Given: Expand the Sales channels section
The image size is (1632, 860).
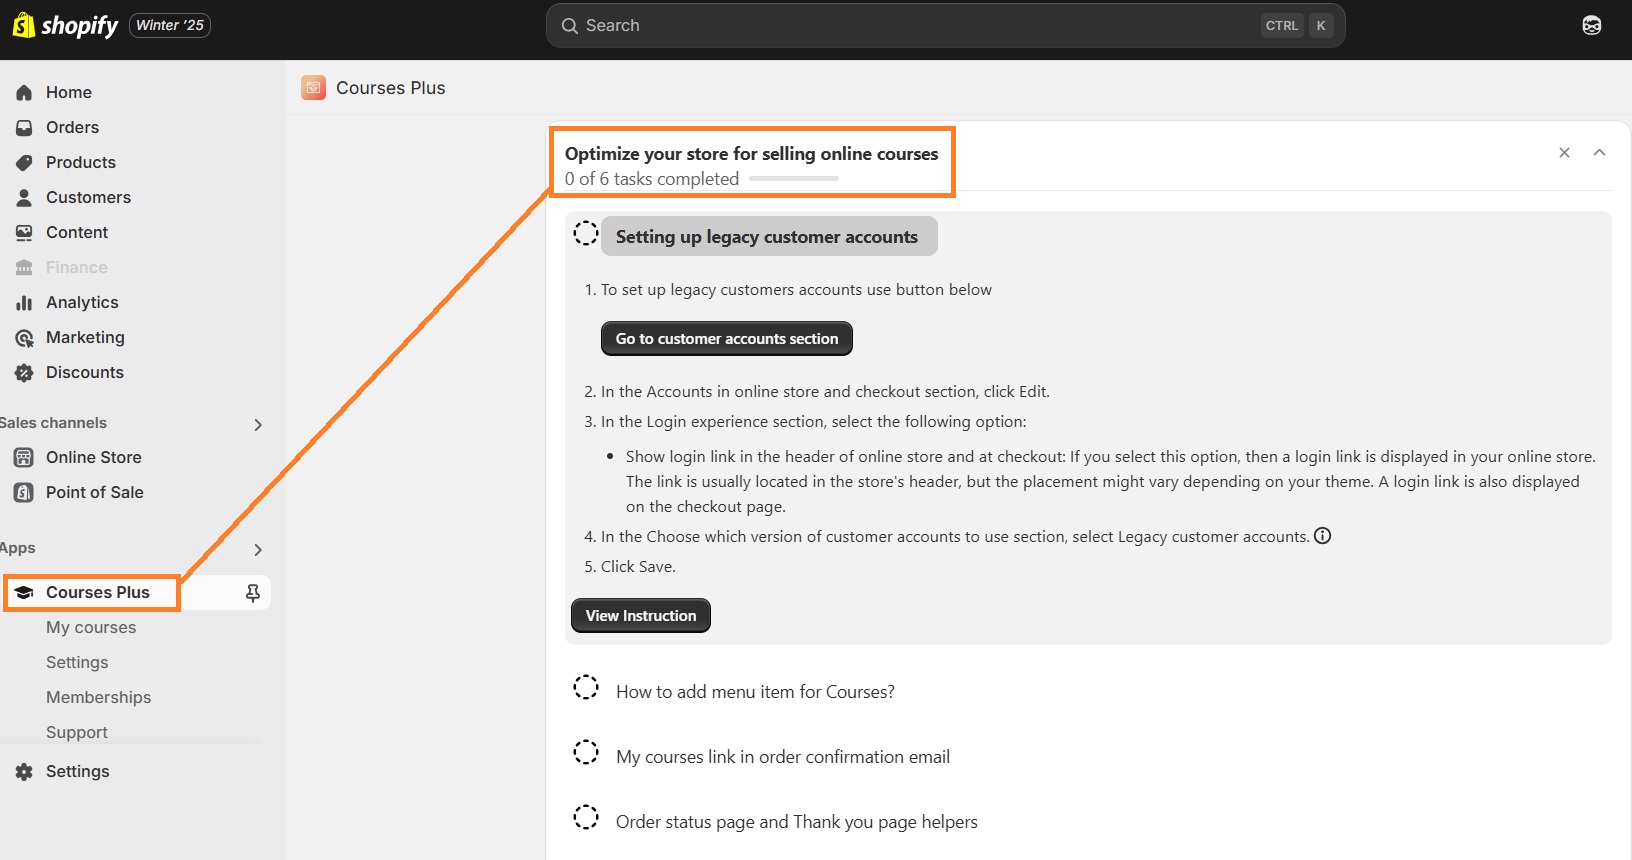Looking at the screenshot, I should point(258,424).
